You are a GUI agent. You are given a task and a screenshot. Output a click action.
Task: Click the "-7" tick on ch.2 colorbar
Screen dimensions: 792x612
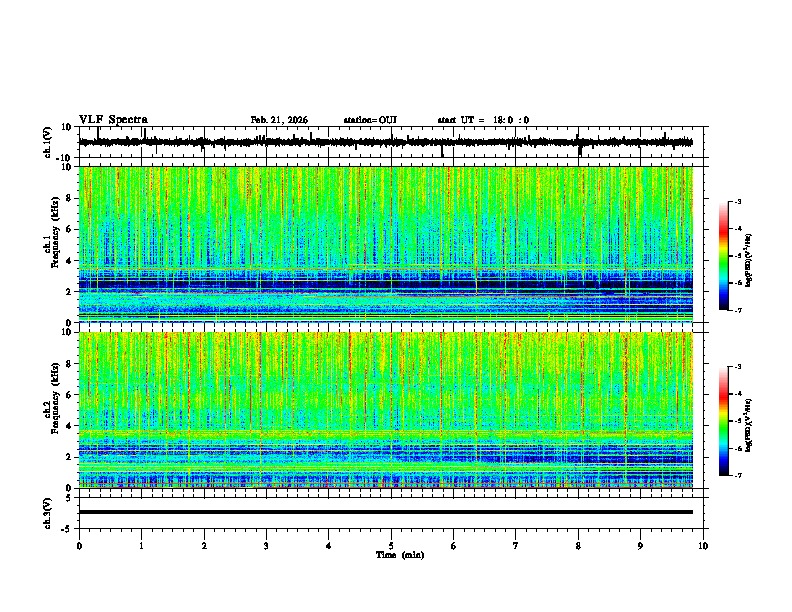738,476
